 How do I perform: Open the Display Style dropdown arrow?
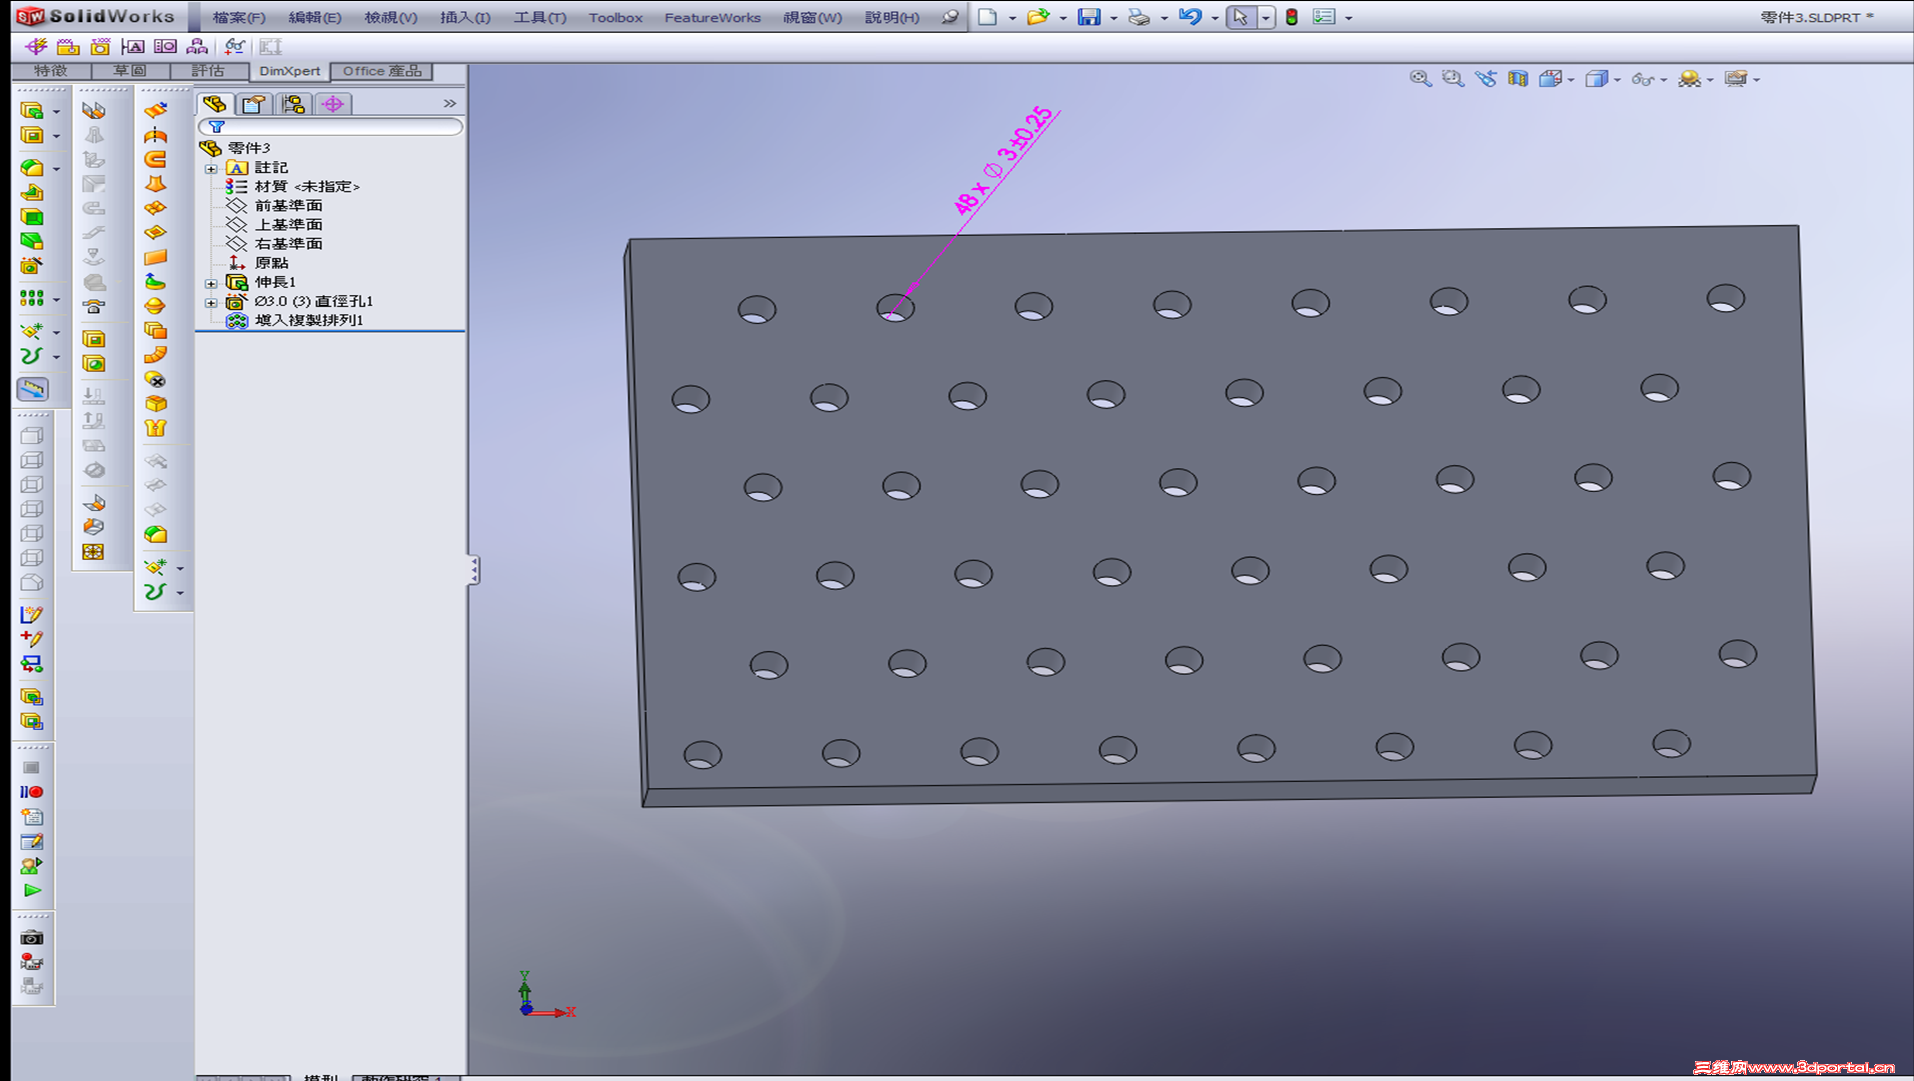(x=1617, y=79)
